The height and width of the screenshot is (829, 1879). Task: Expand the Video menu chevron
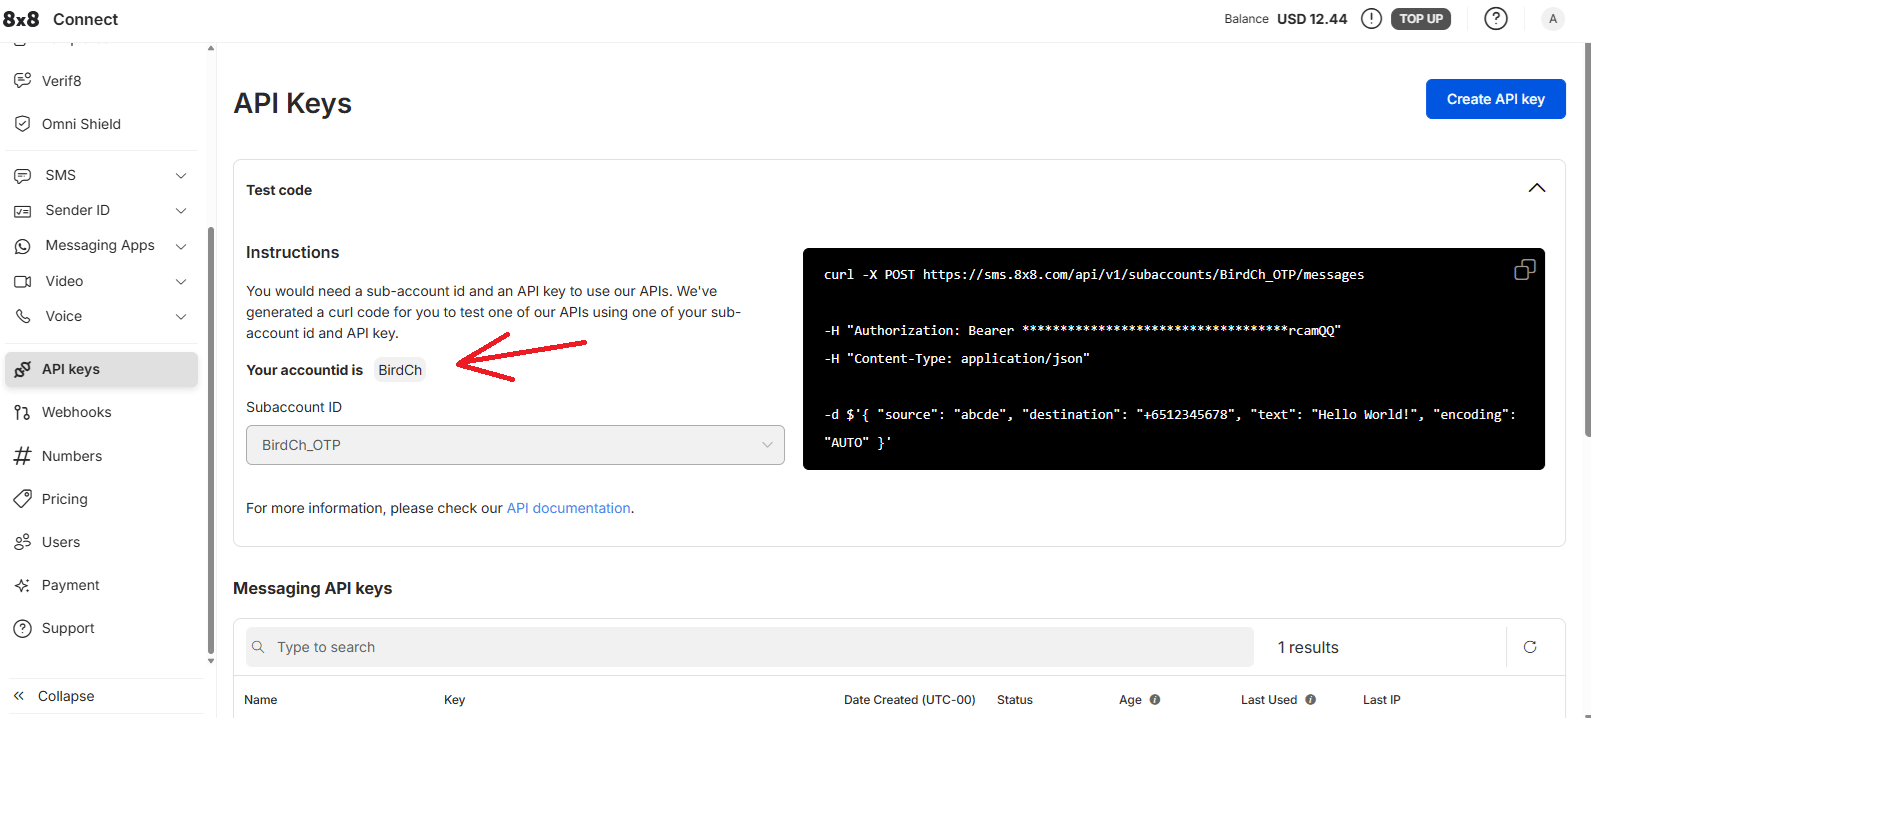point(181,282)
